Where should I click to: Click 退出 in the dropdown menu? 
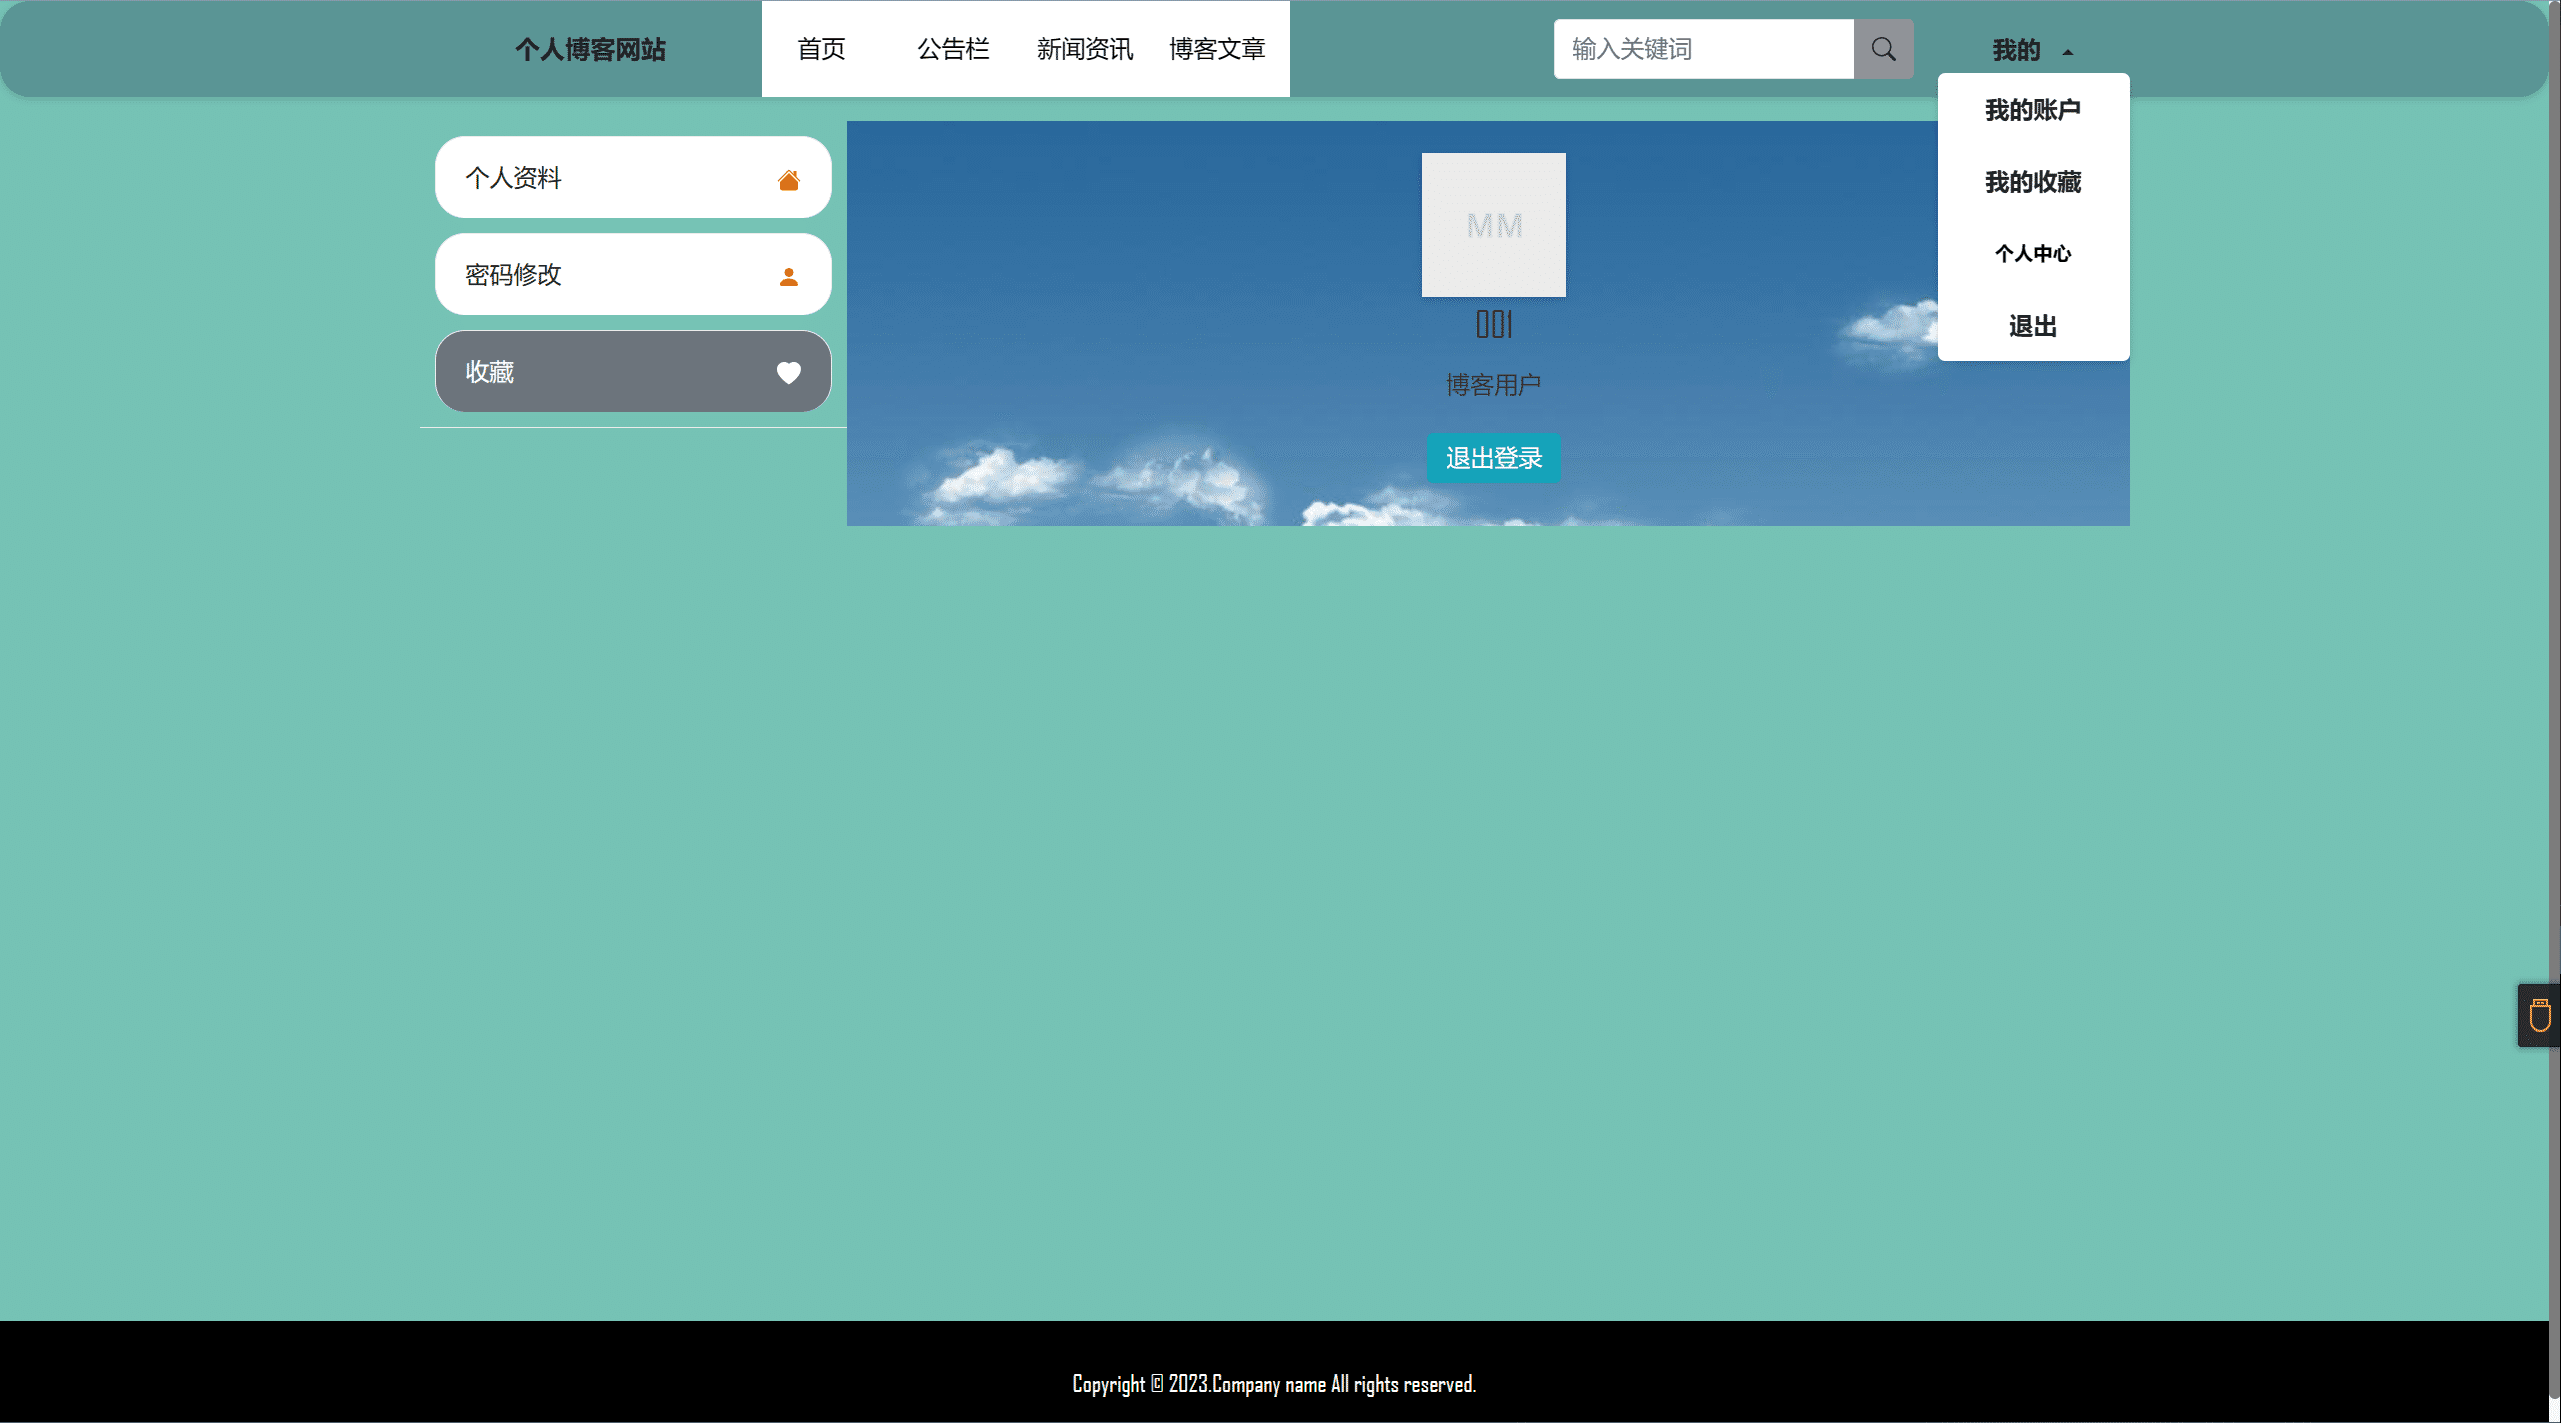tap(2033, 326)
